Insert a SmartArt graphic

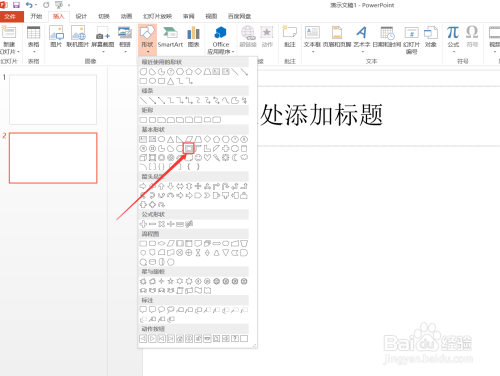[170, 37]
